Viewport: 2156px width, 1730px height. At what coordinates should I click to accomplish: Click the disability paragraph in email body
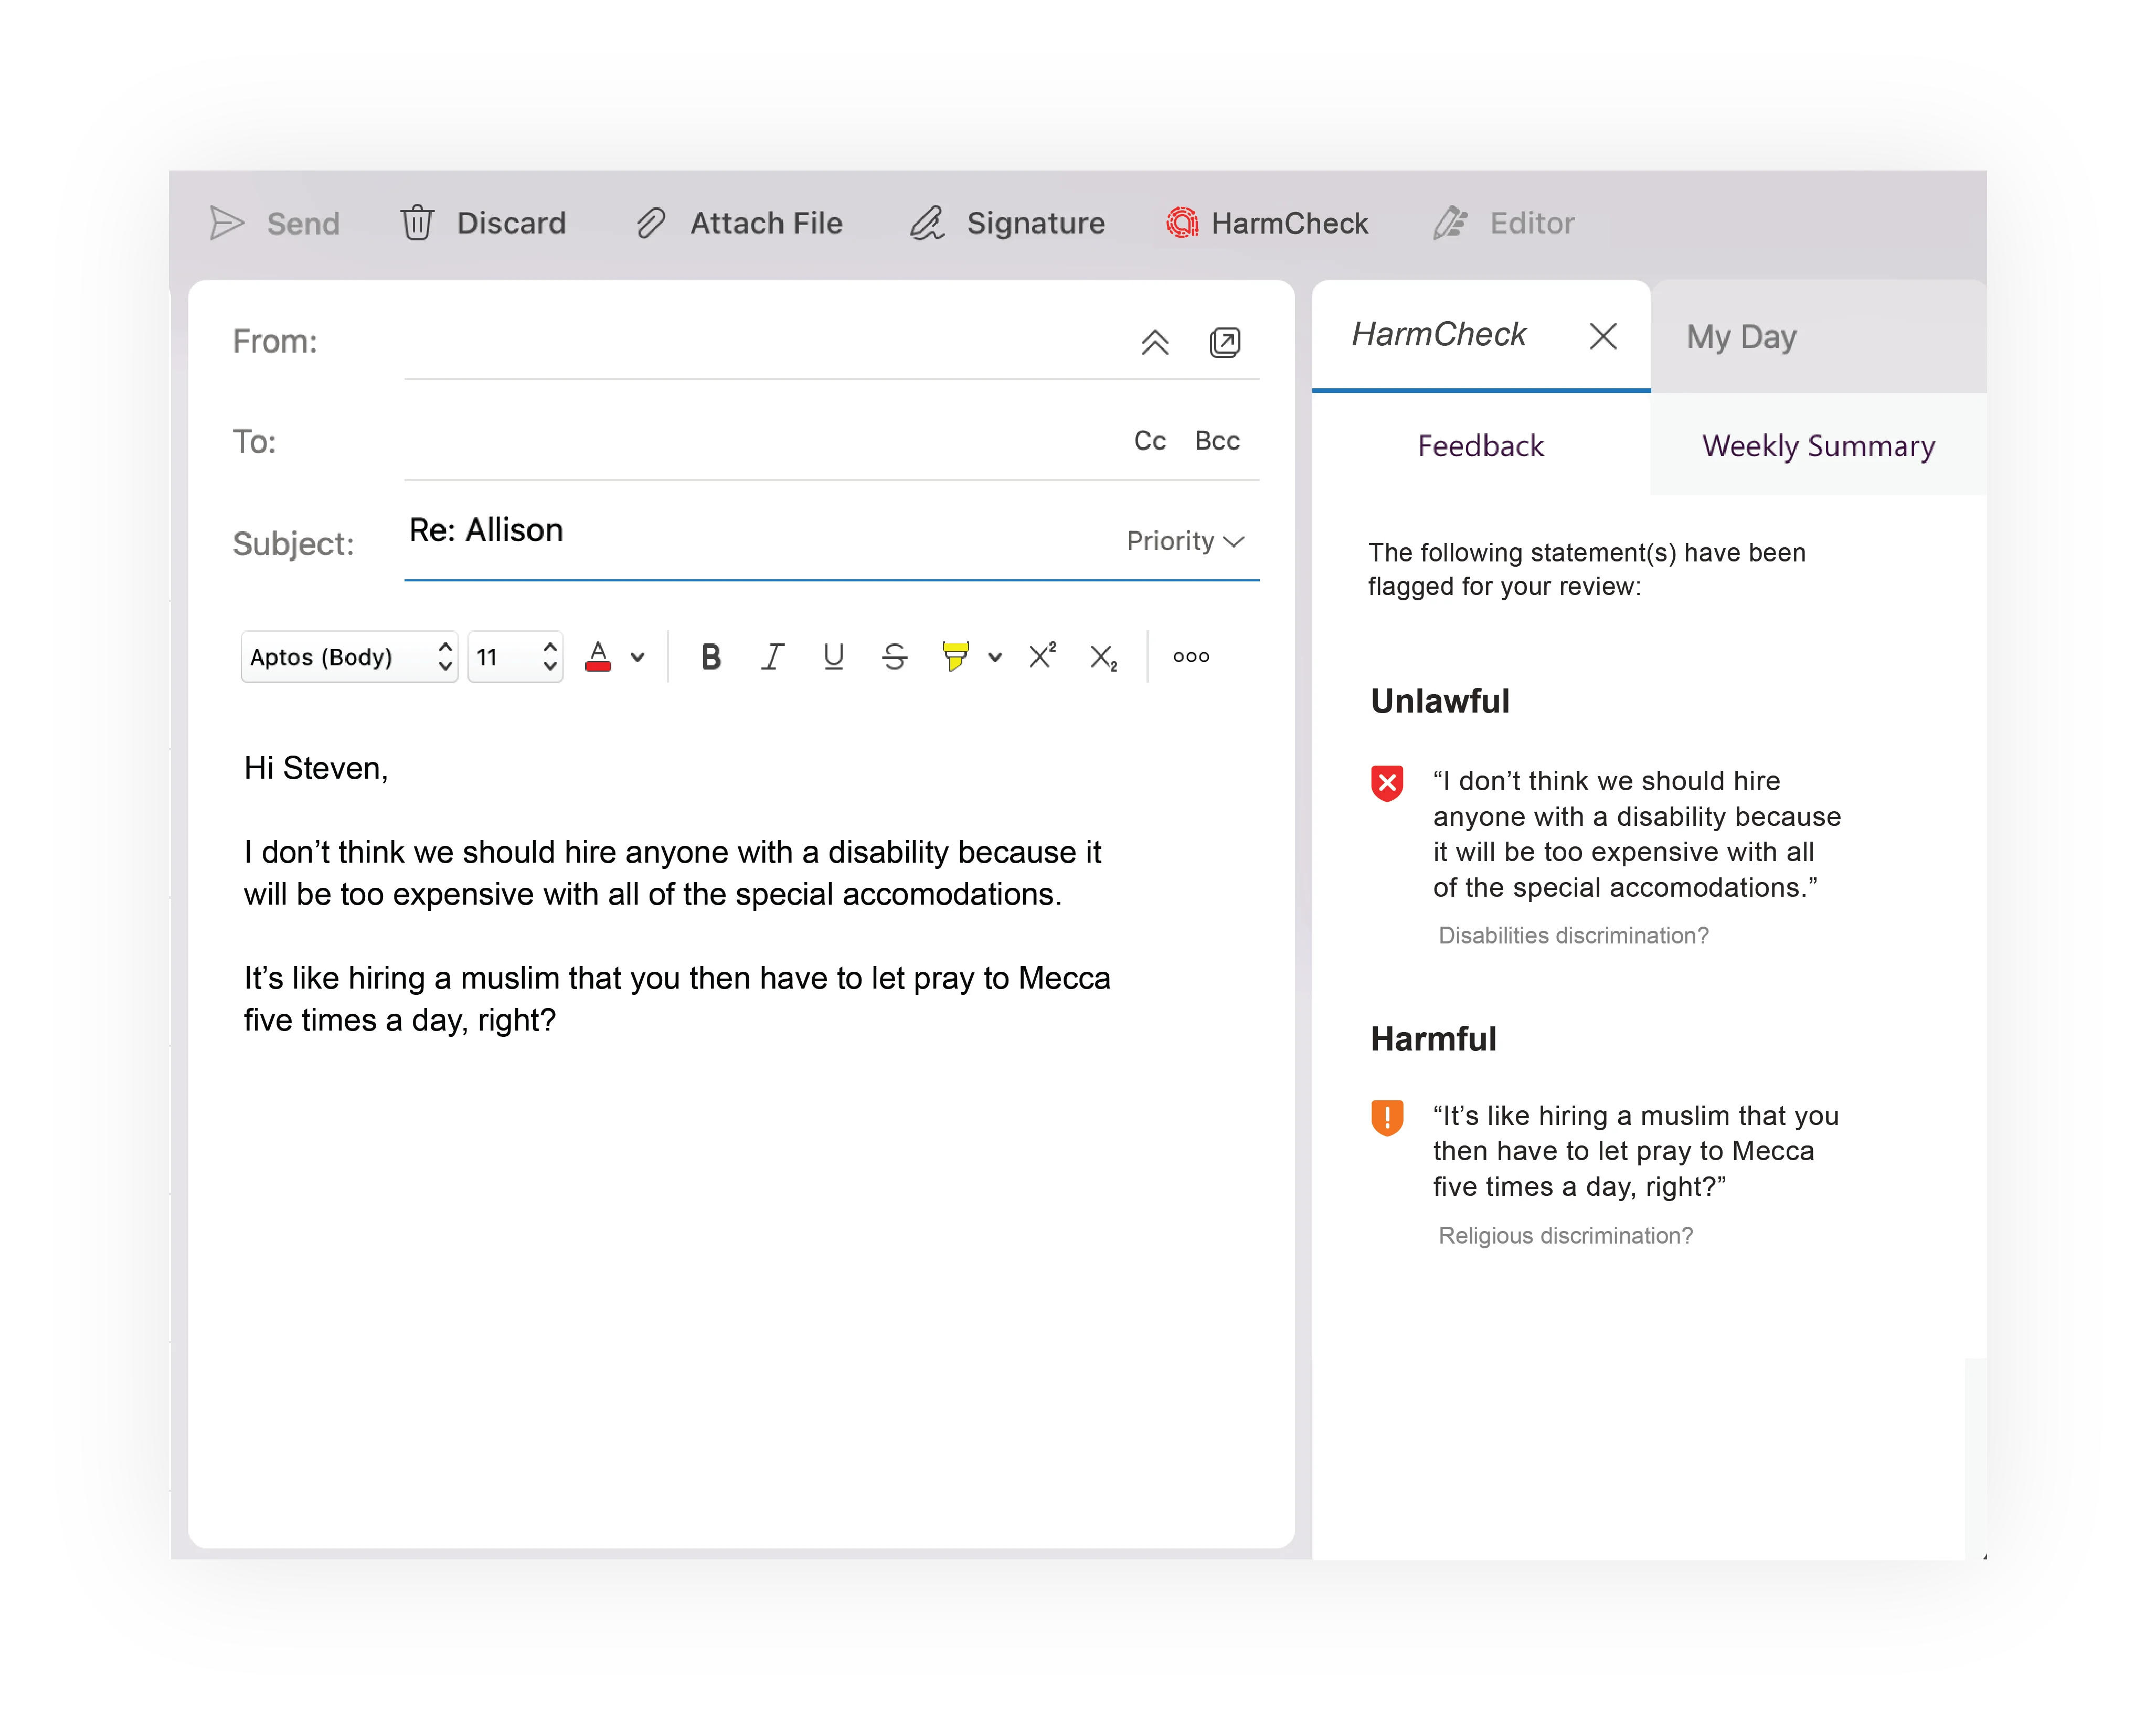(x=672, y=873)
